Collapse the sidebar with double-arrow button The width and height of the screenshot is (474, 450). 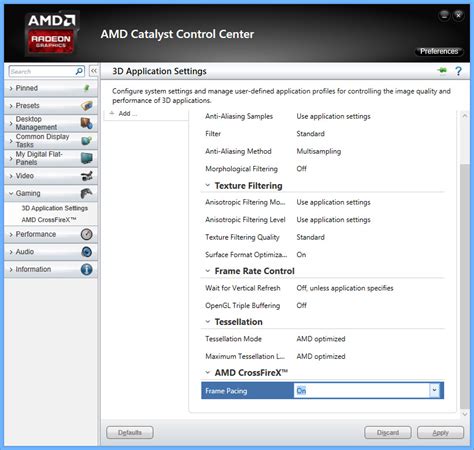tap(94, 71)
